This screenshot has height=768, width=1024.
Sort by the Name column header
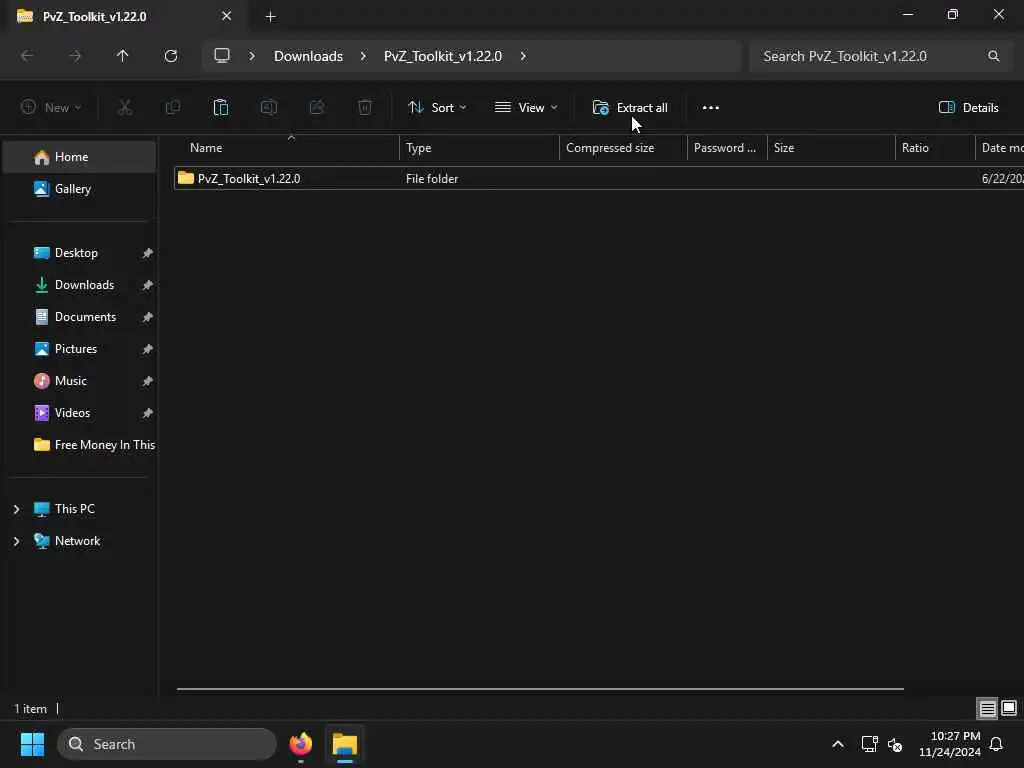287,148
